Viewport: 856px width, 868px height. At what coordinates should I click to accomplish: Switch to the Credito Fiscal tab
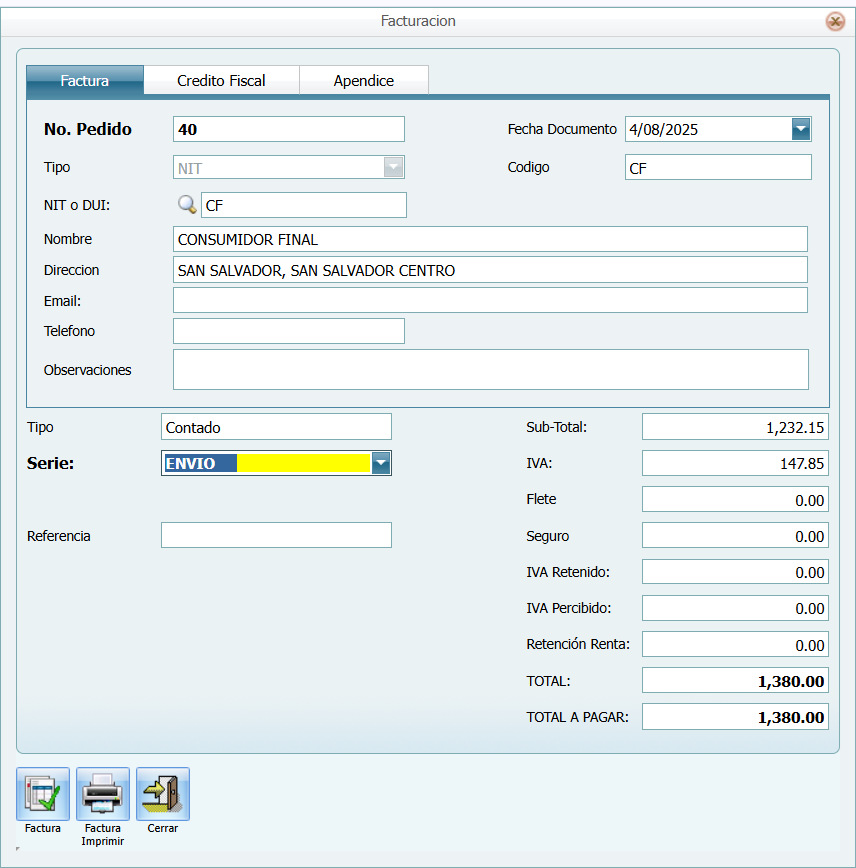[221, 81]
